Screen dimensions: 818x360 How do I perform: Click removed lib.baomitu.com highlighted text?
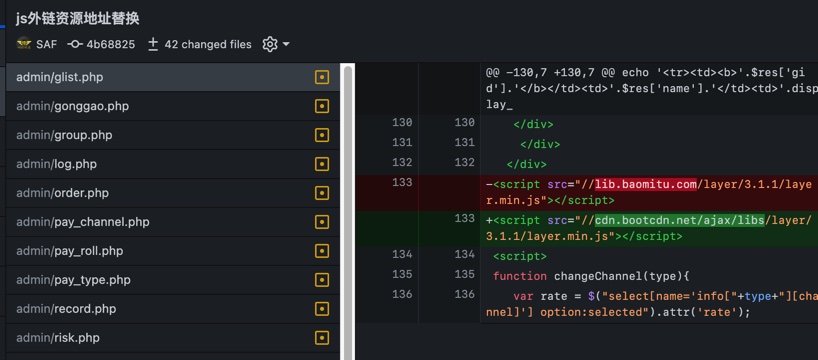pos(646,185)
